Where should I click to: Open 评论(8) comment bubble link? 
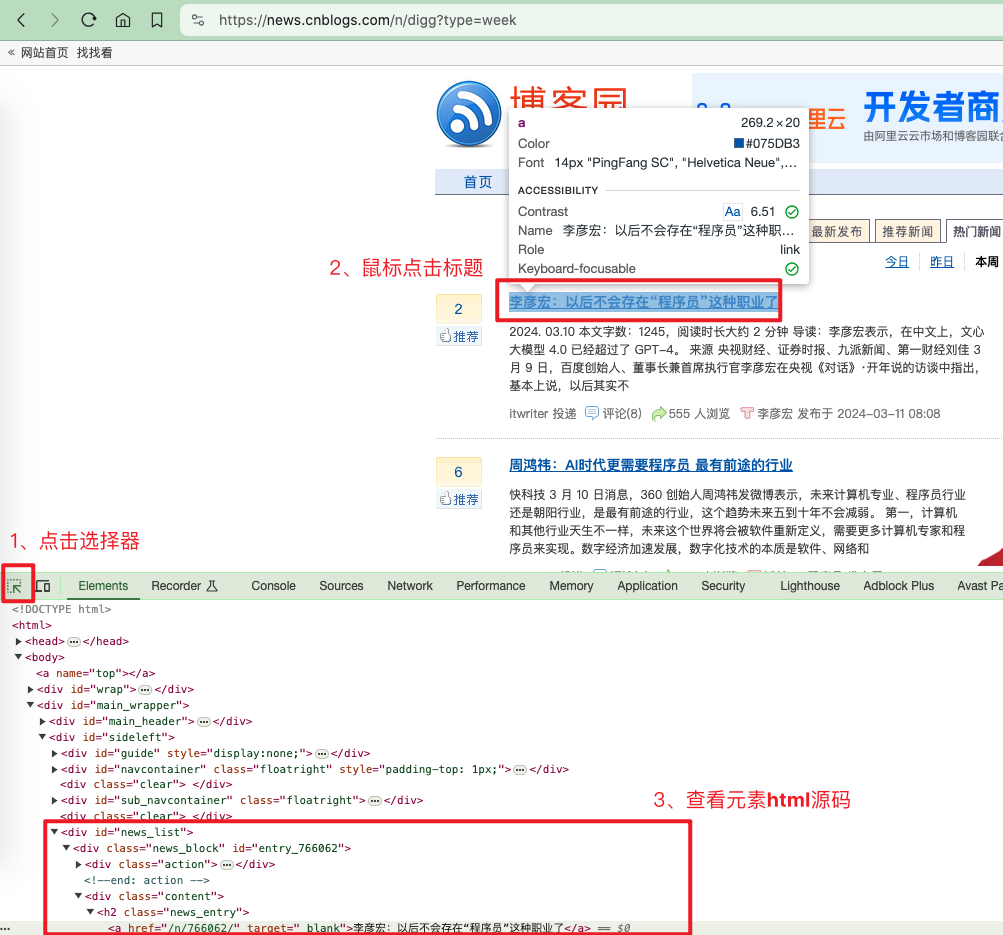click(x=613, y=414)
